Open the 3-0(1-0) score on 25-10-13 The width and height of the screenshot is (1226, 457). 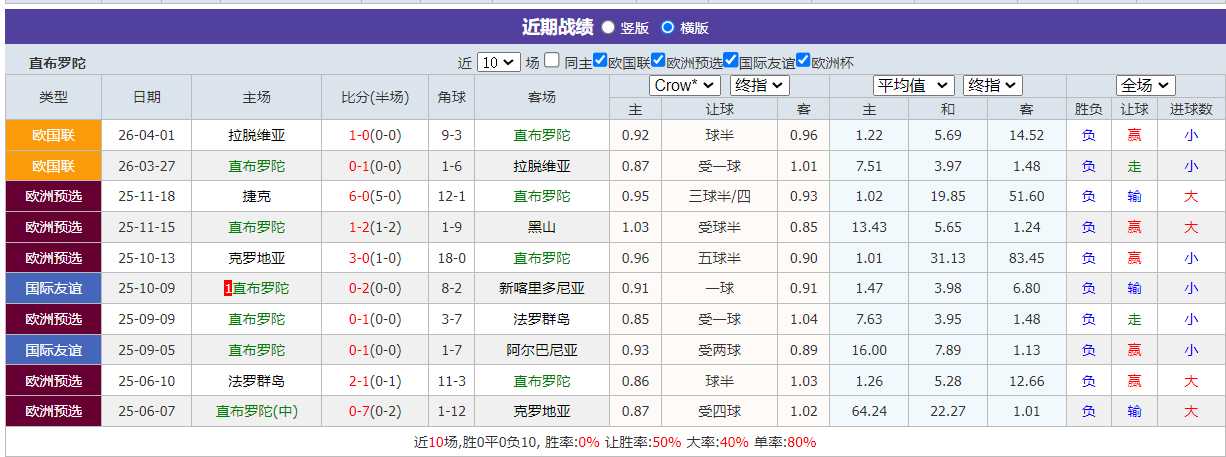point(375,258)
